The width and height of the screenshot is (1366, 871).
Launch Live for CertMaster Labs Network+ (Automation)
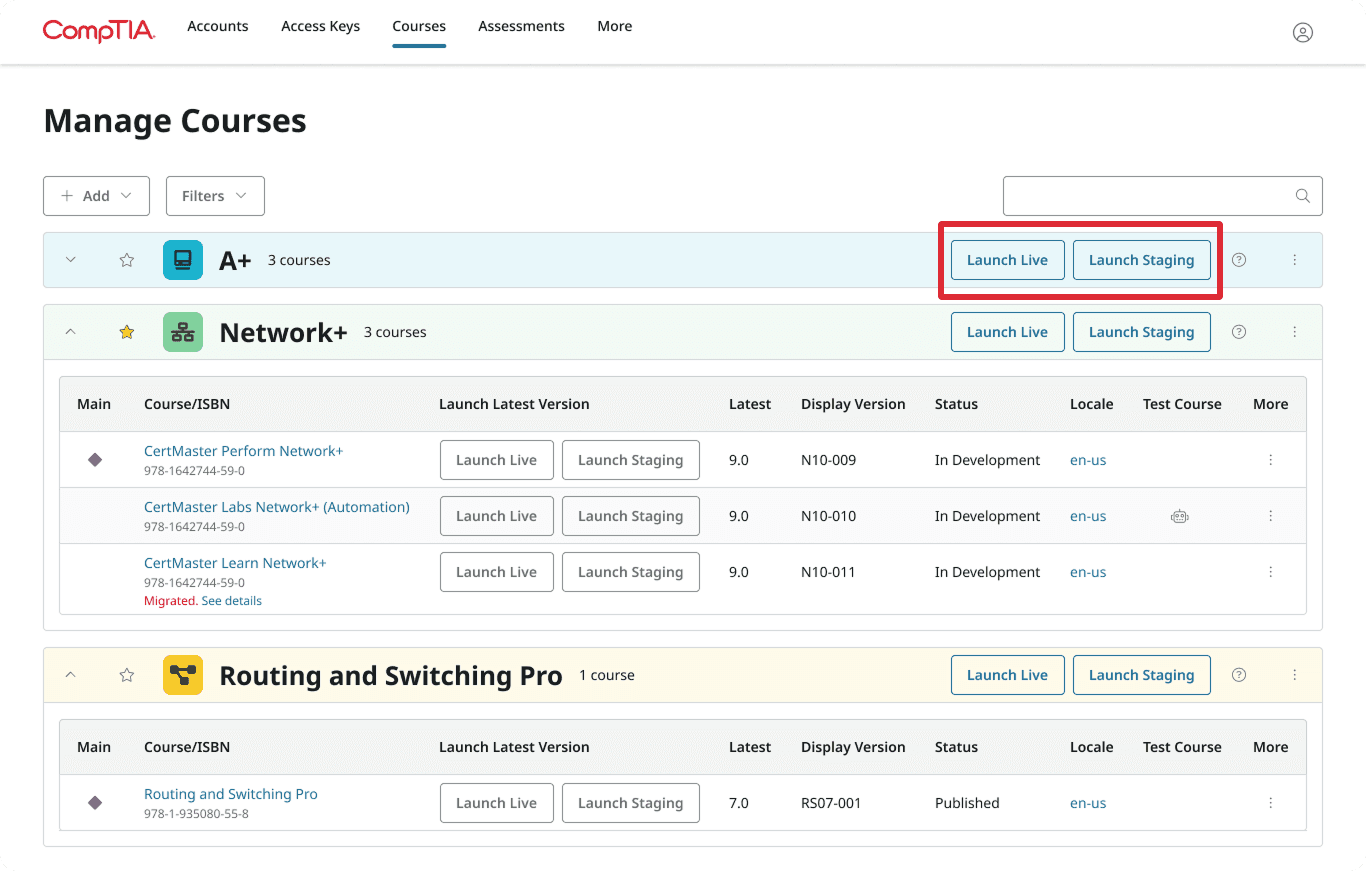click(x=497, y=516)
